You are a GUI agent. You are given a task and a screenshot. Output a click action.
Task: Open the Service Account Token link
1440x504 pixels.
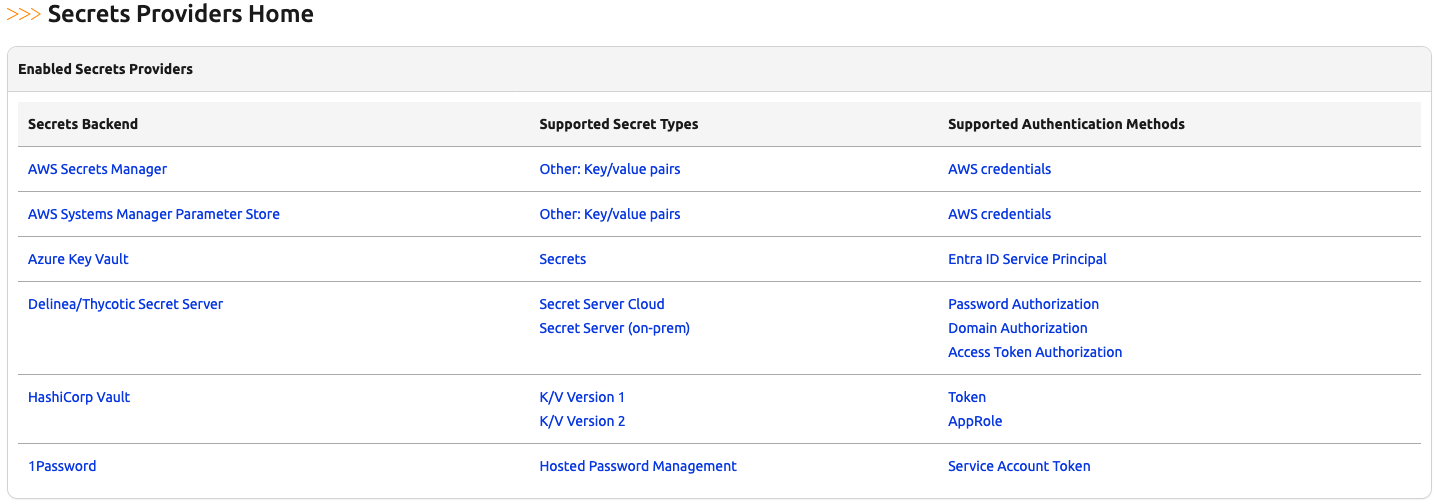[1019, 466]
